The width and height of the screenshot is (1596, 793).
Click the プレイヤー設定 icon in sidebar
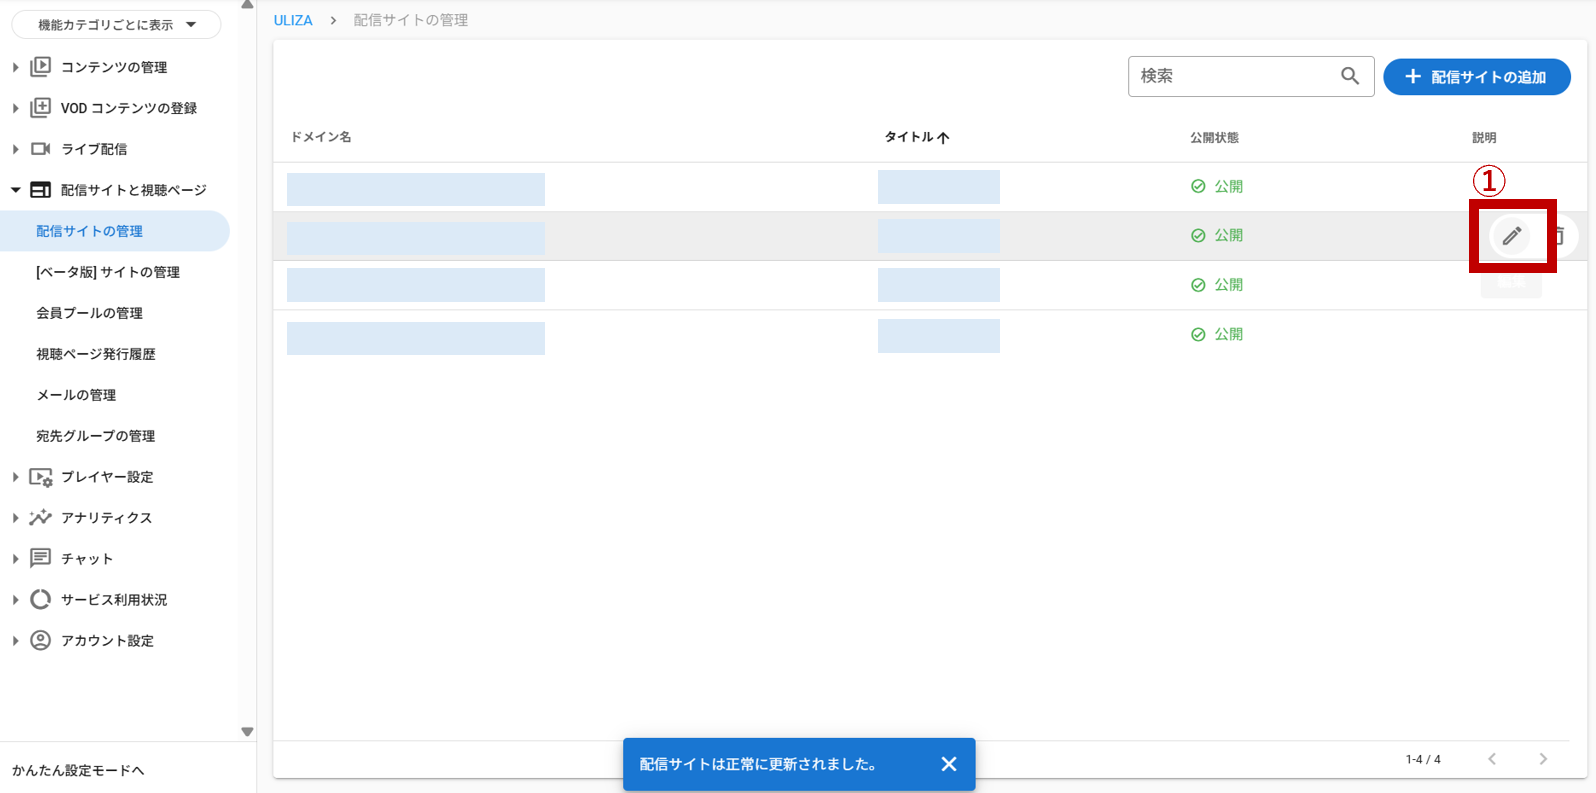coord(40,477)
